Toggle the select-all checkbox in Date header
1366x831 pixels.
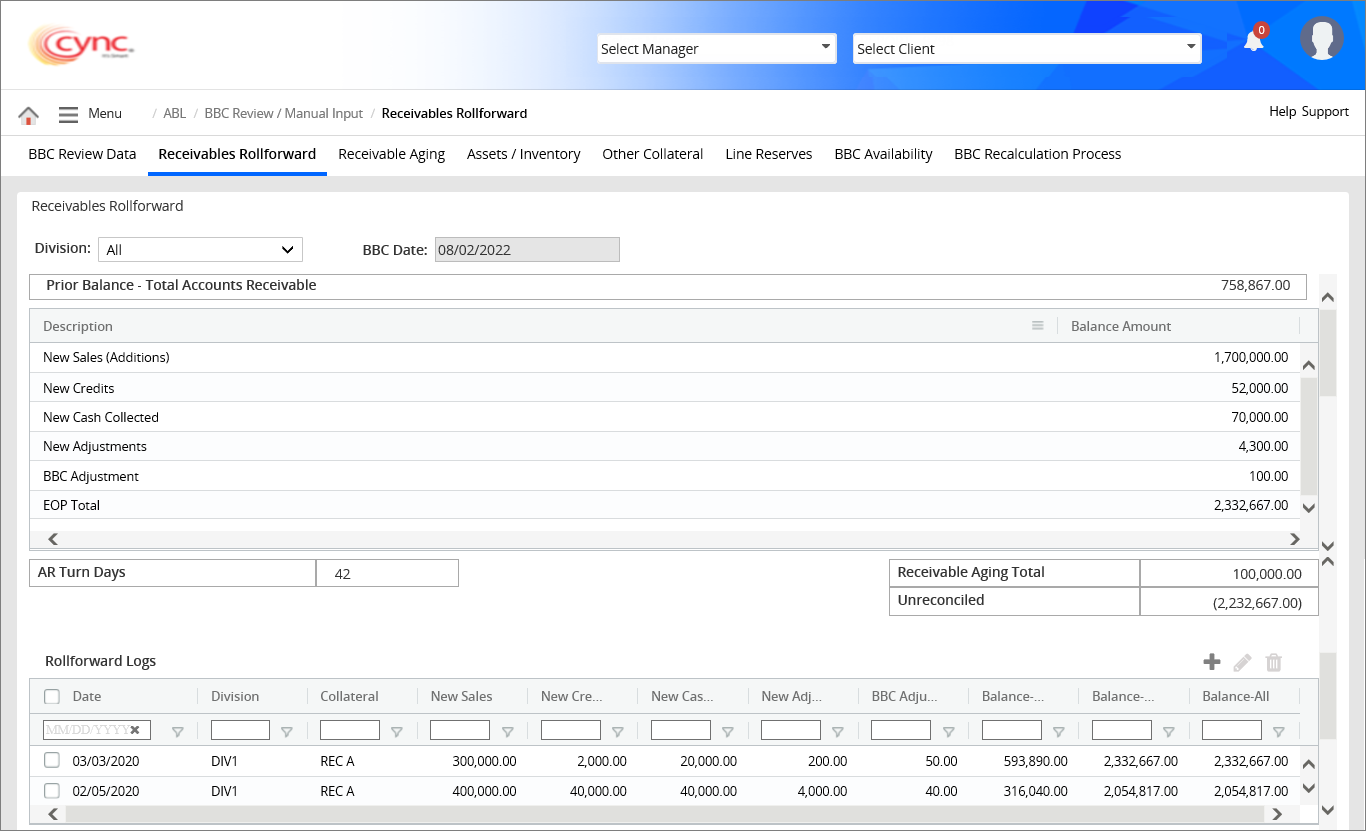[52, 697]
